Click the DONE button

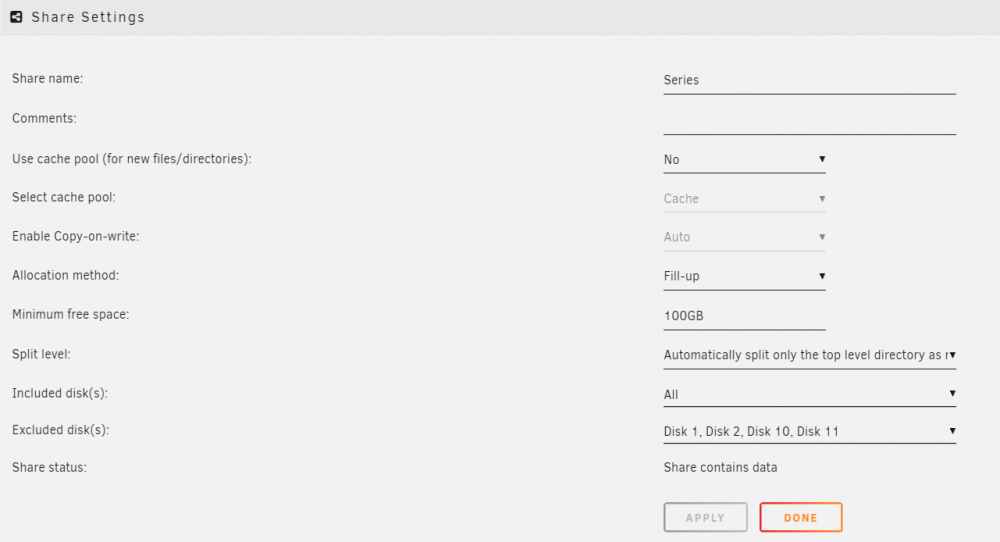tap(801, 517)
